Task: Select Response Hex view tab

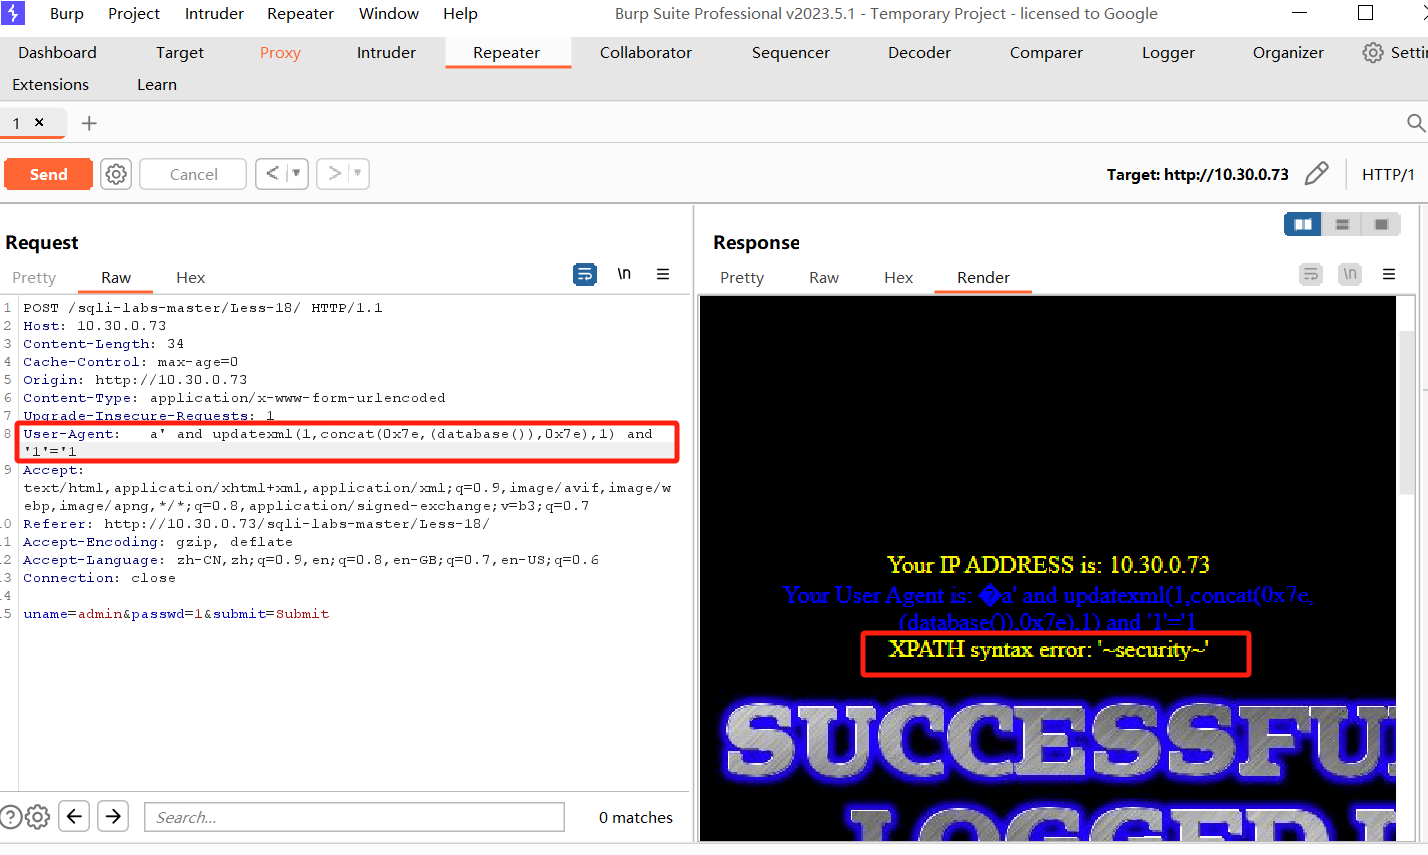Action: point(898,278)
